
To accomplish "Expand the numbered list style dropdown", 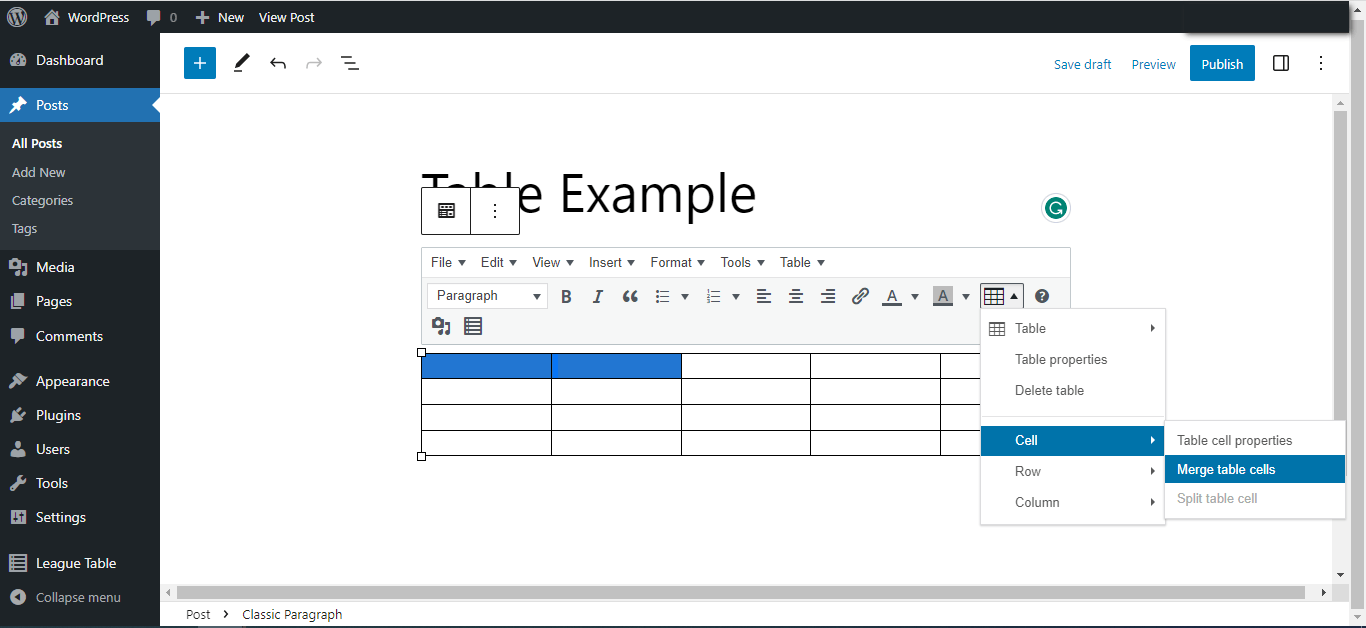I will (x=737, y=296).
